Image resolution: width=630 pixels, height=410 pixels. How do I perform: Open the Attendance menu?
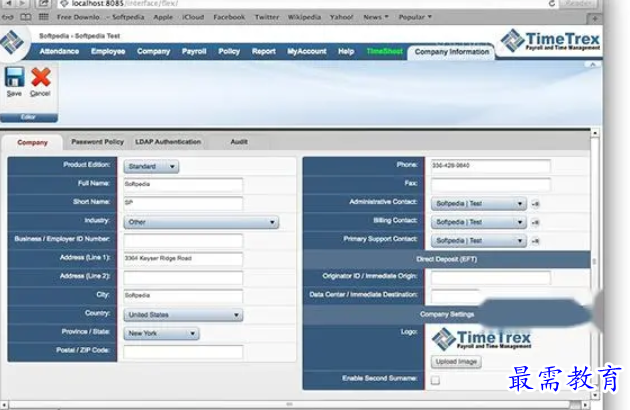tap(59, 51)
